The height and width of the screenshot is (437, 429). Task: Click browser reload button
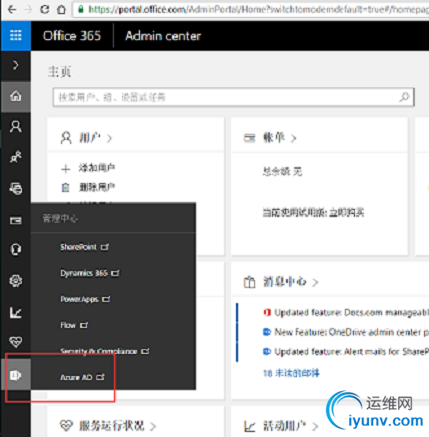(x=45, y=9)
